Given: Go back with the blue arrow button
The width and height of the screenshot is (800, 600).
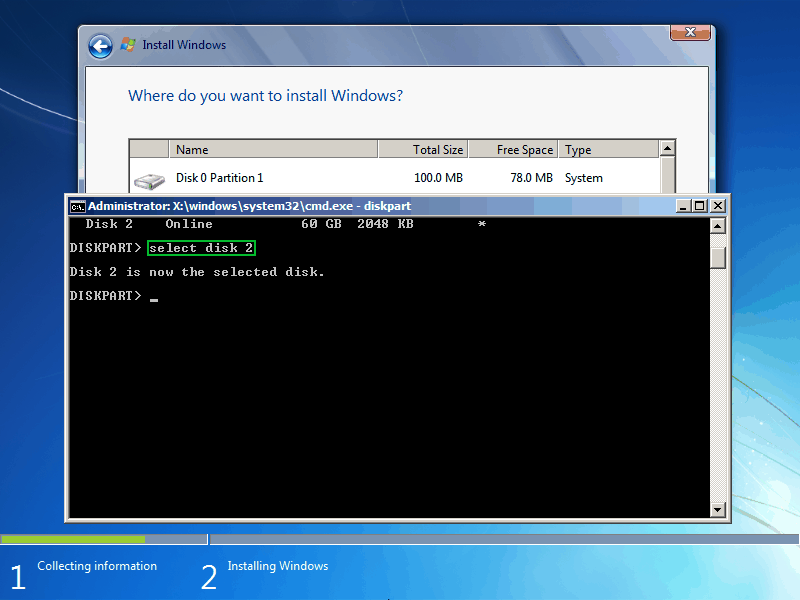Looking at the screenshot, I should [x=101, y=46].
